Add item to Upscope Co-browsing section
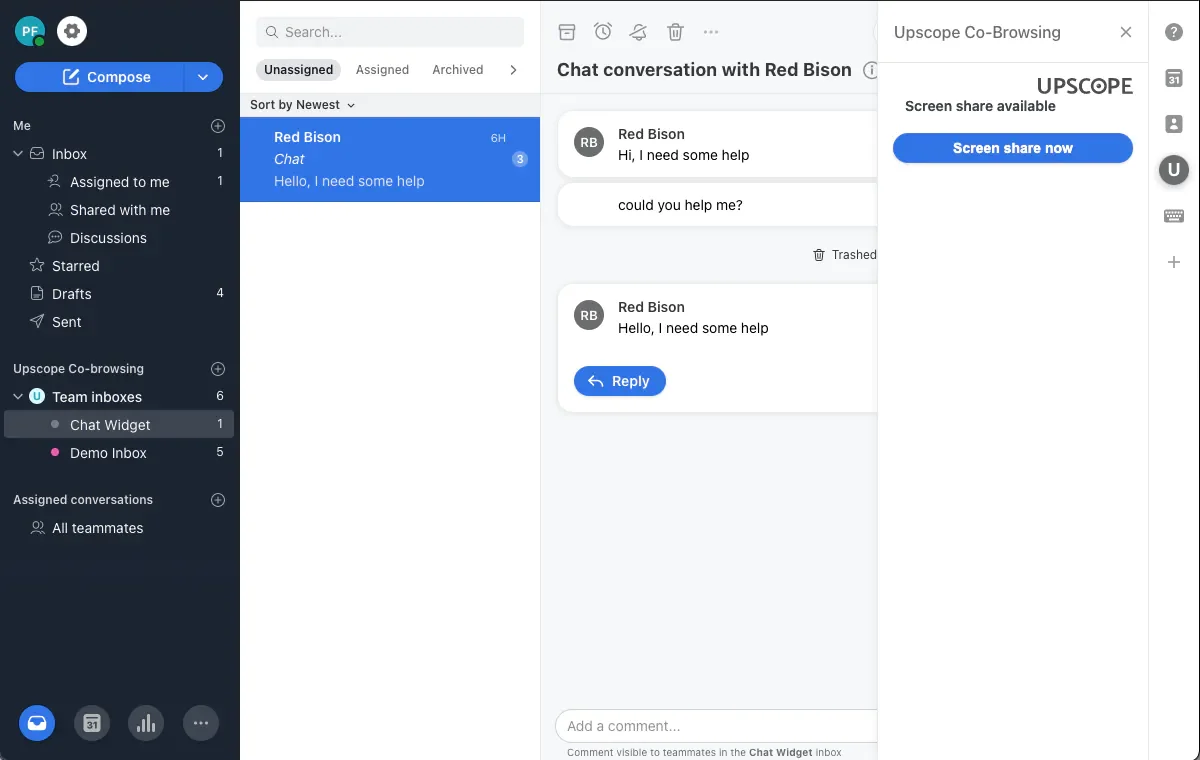Image resolution: width=1200 pixels, height=760 pixels. (x=218, y=369)
